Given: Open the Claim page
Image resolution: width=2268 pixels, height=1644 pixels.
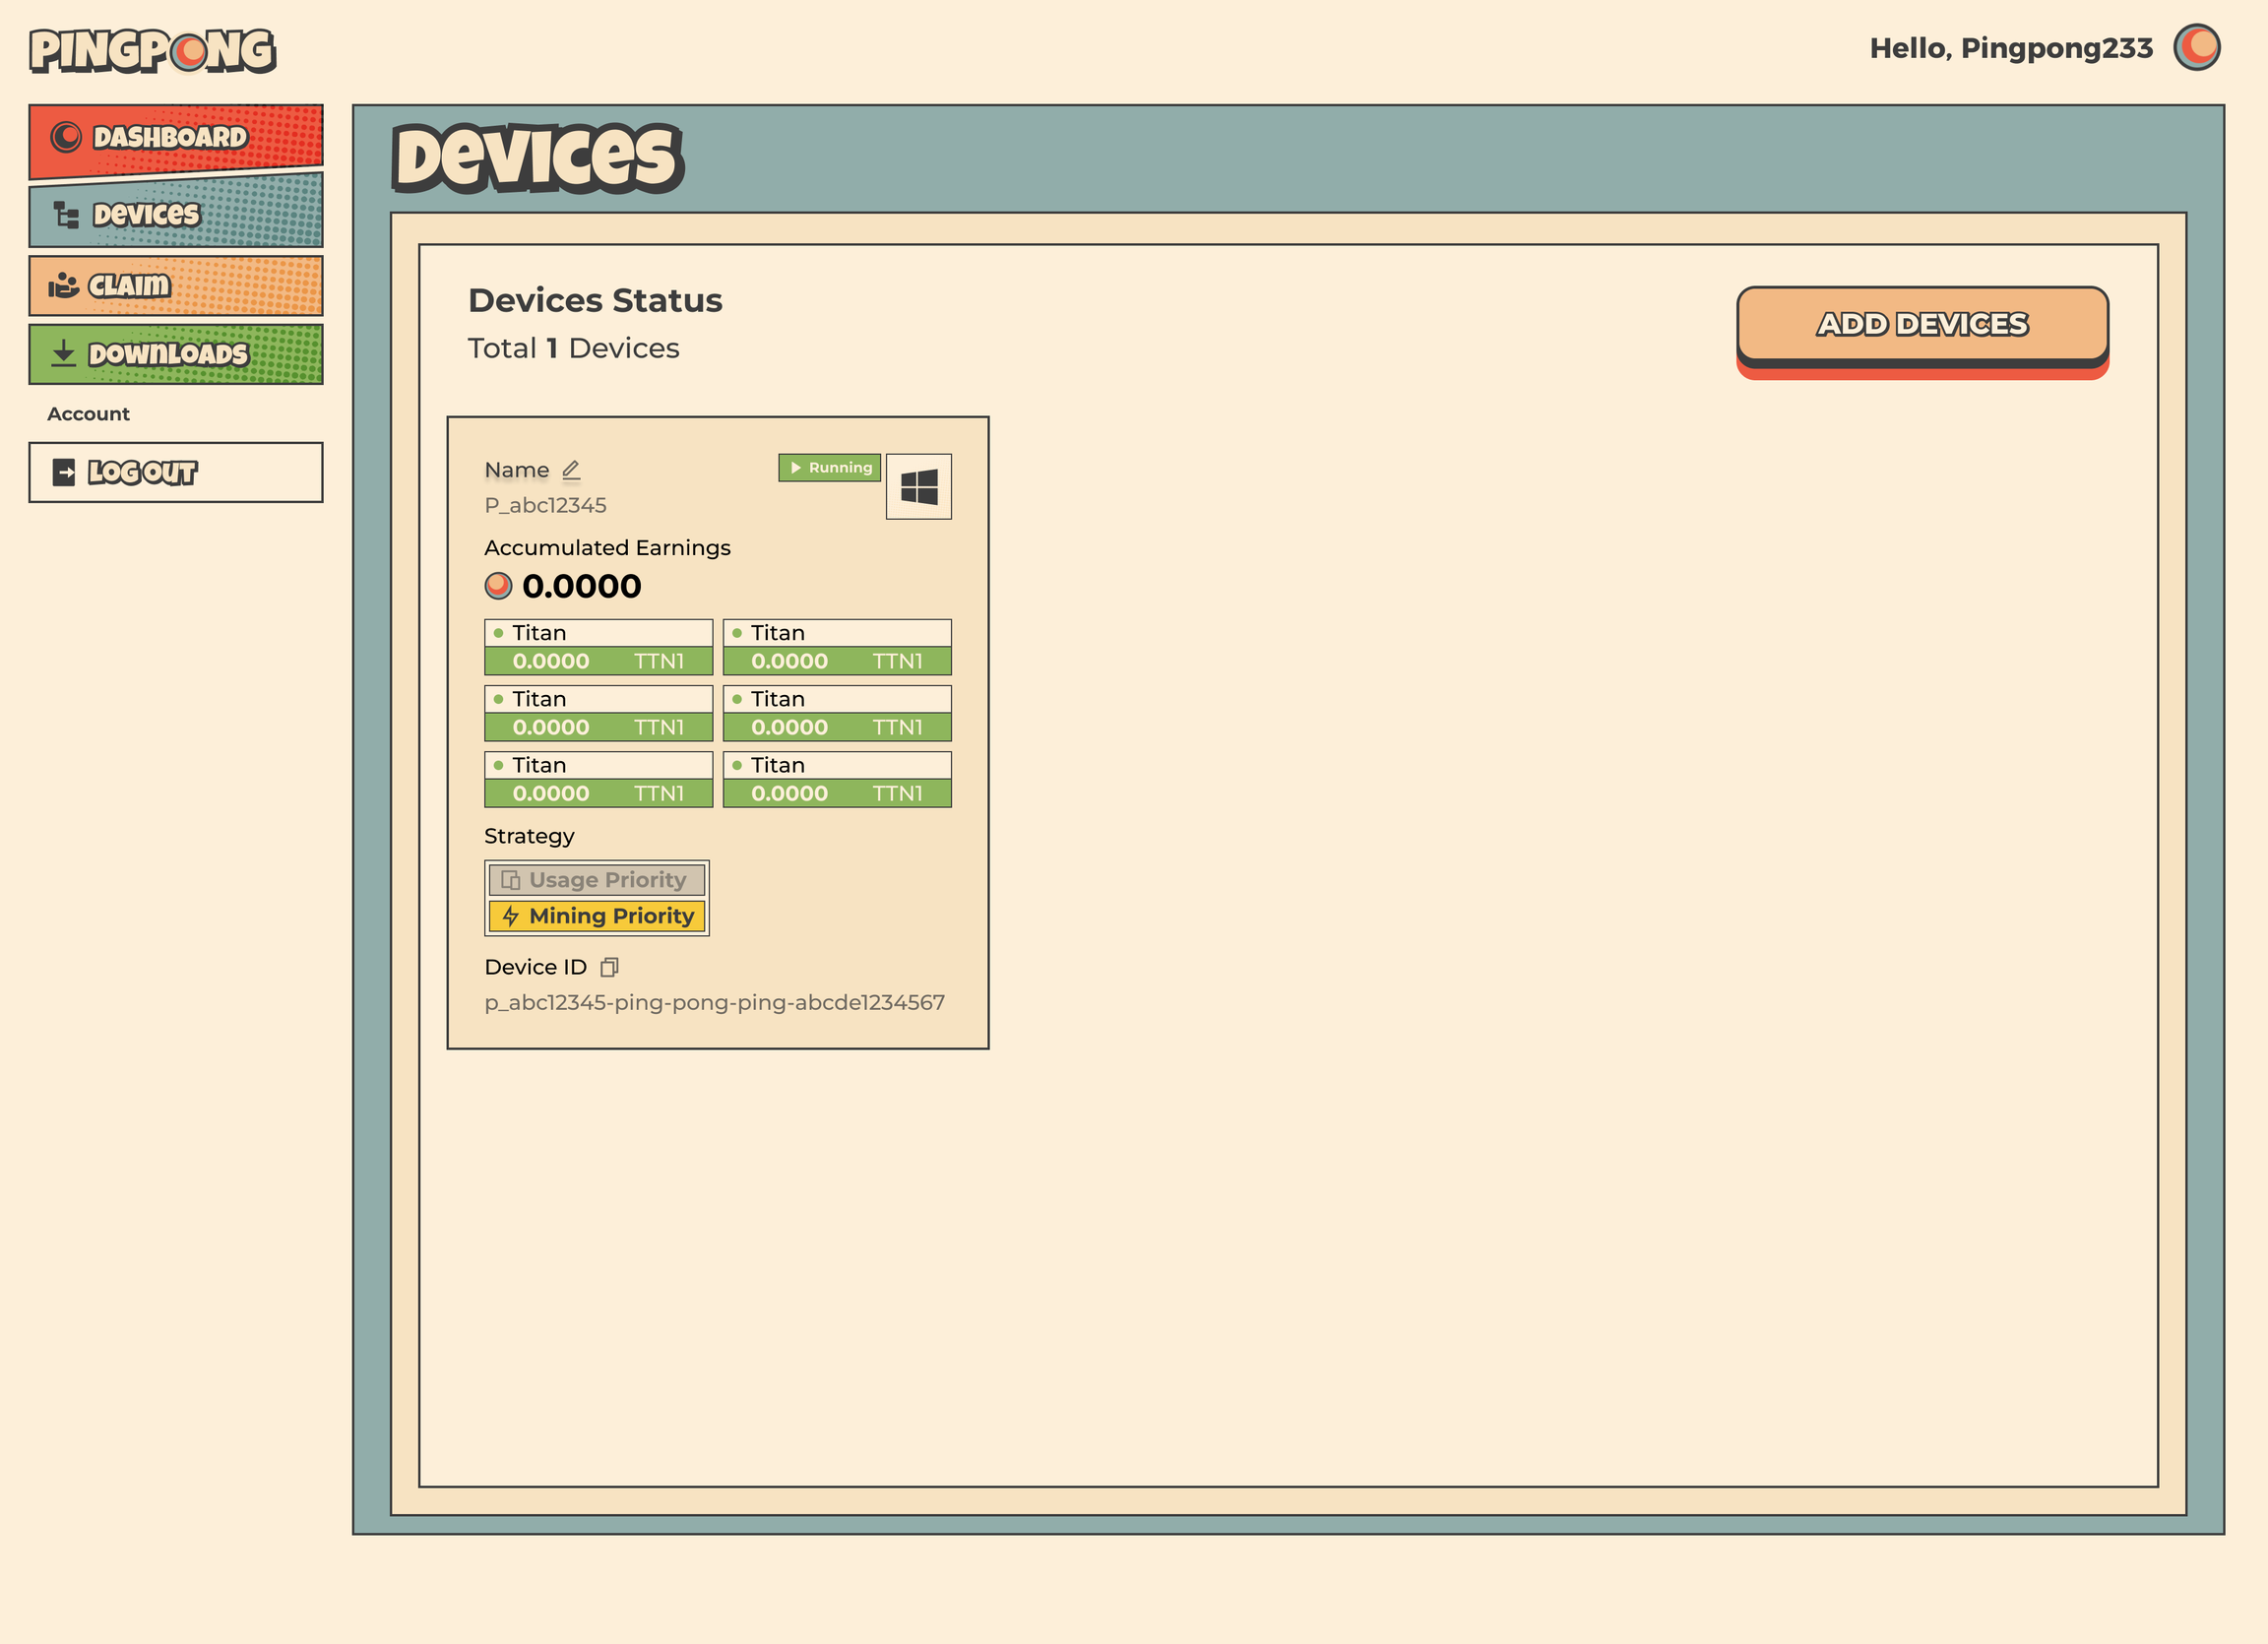Looking at the screenshot, I should [x=176, y=285].
